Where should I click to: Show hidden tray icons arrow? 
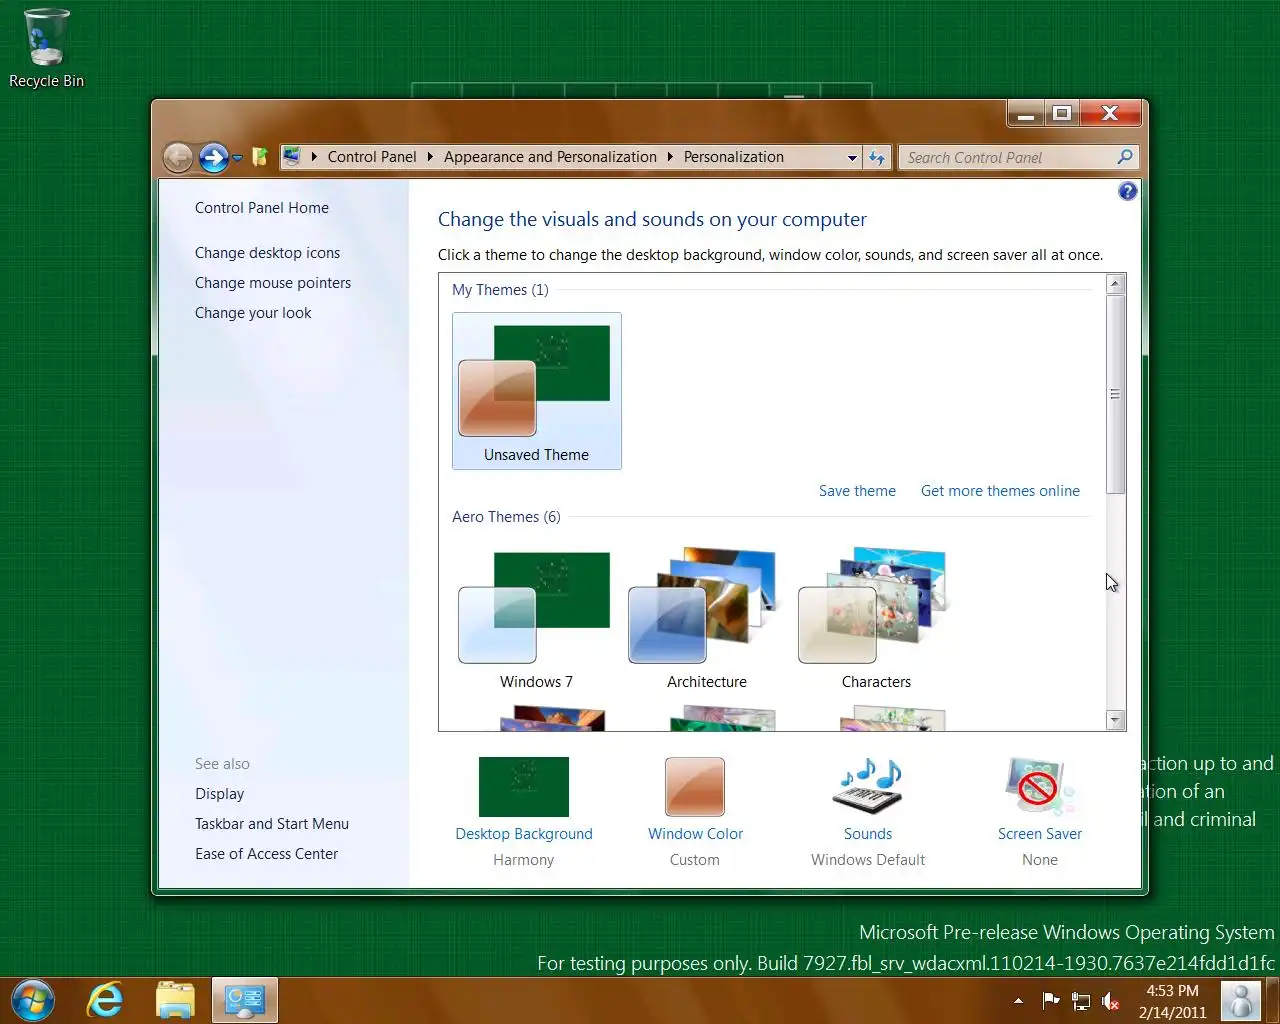tap(1018, 1001)
